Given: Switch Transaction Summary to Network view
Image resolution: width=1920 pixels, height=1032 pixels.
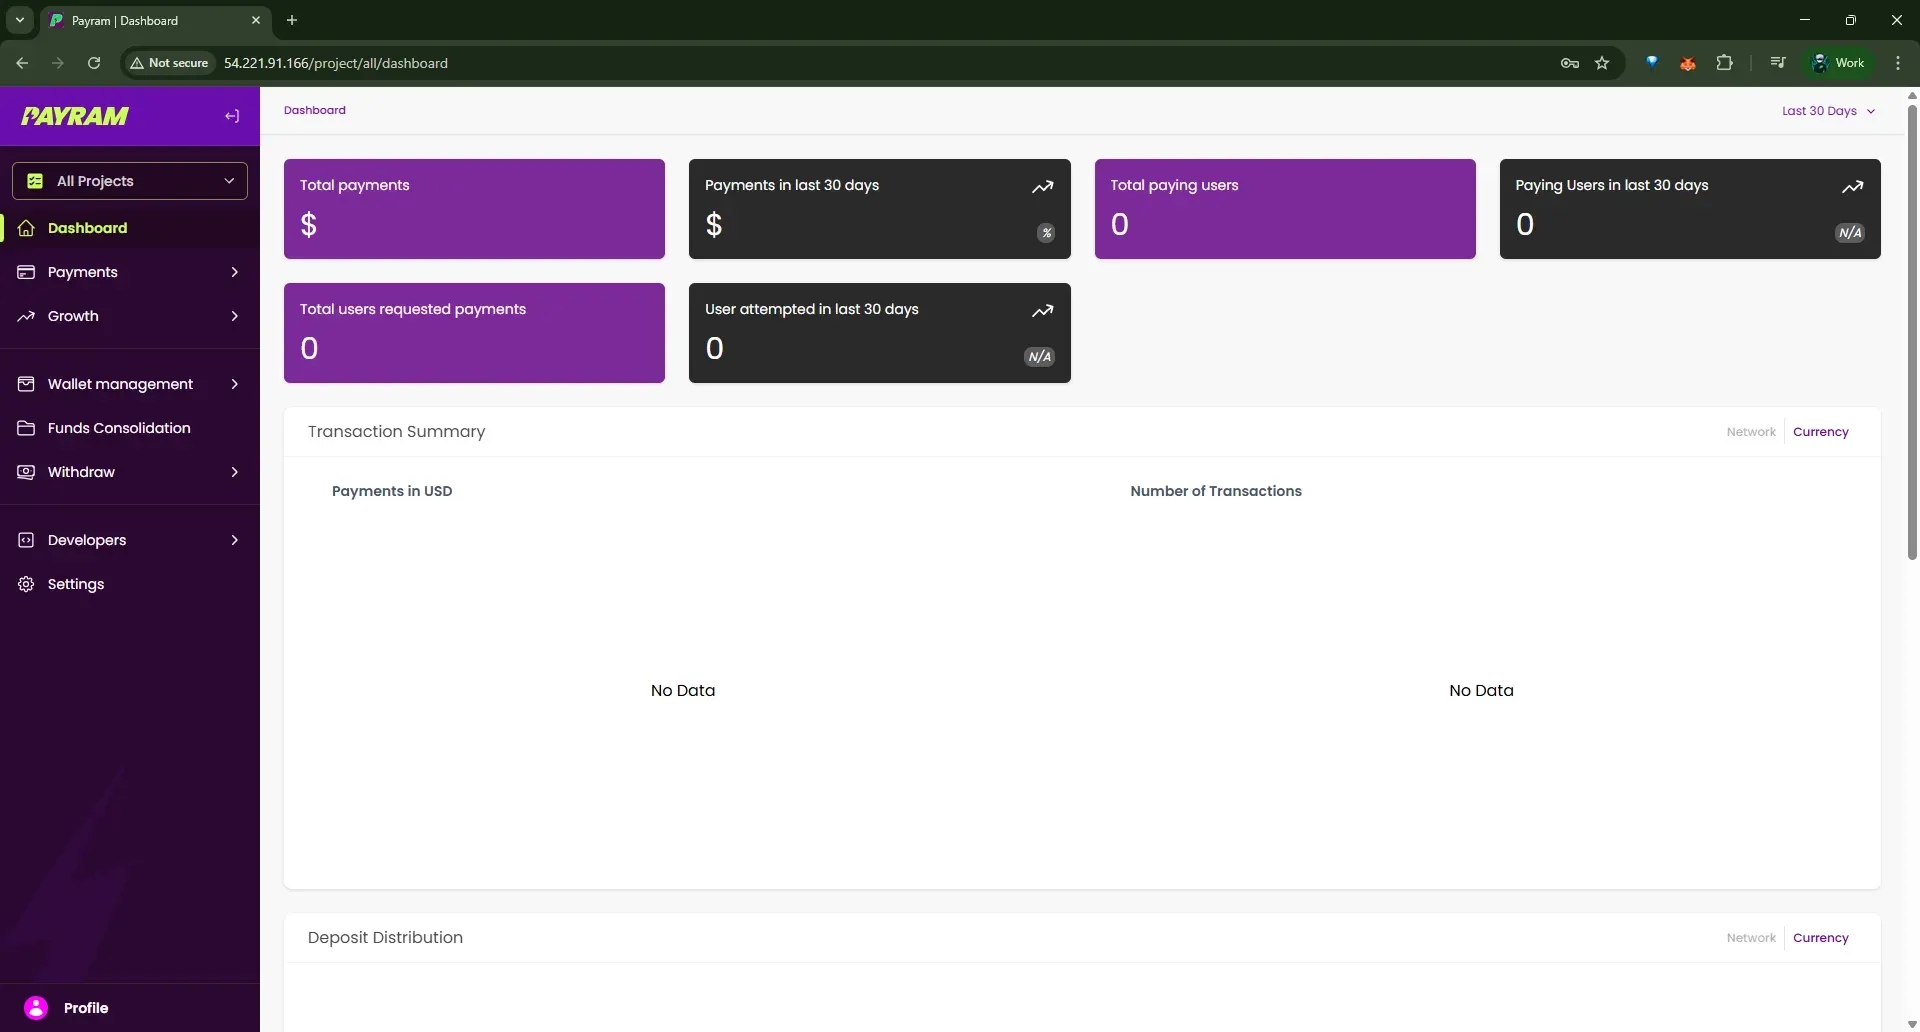Looking at the screenshot, I should coord(1750,432).
